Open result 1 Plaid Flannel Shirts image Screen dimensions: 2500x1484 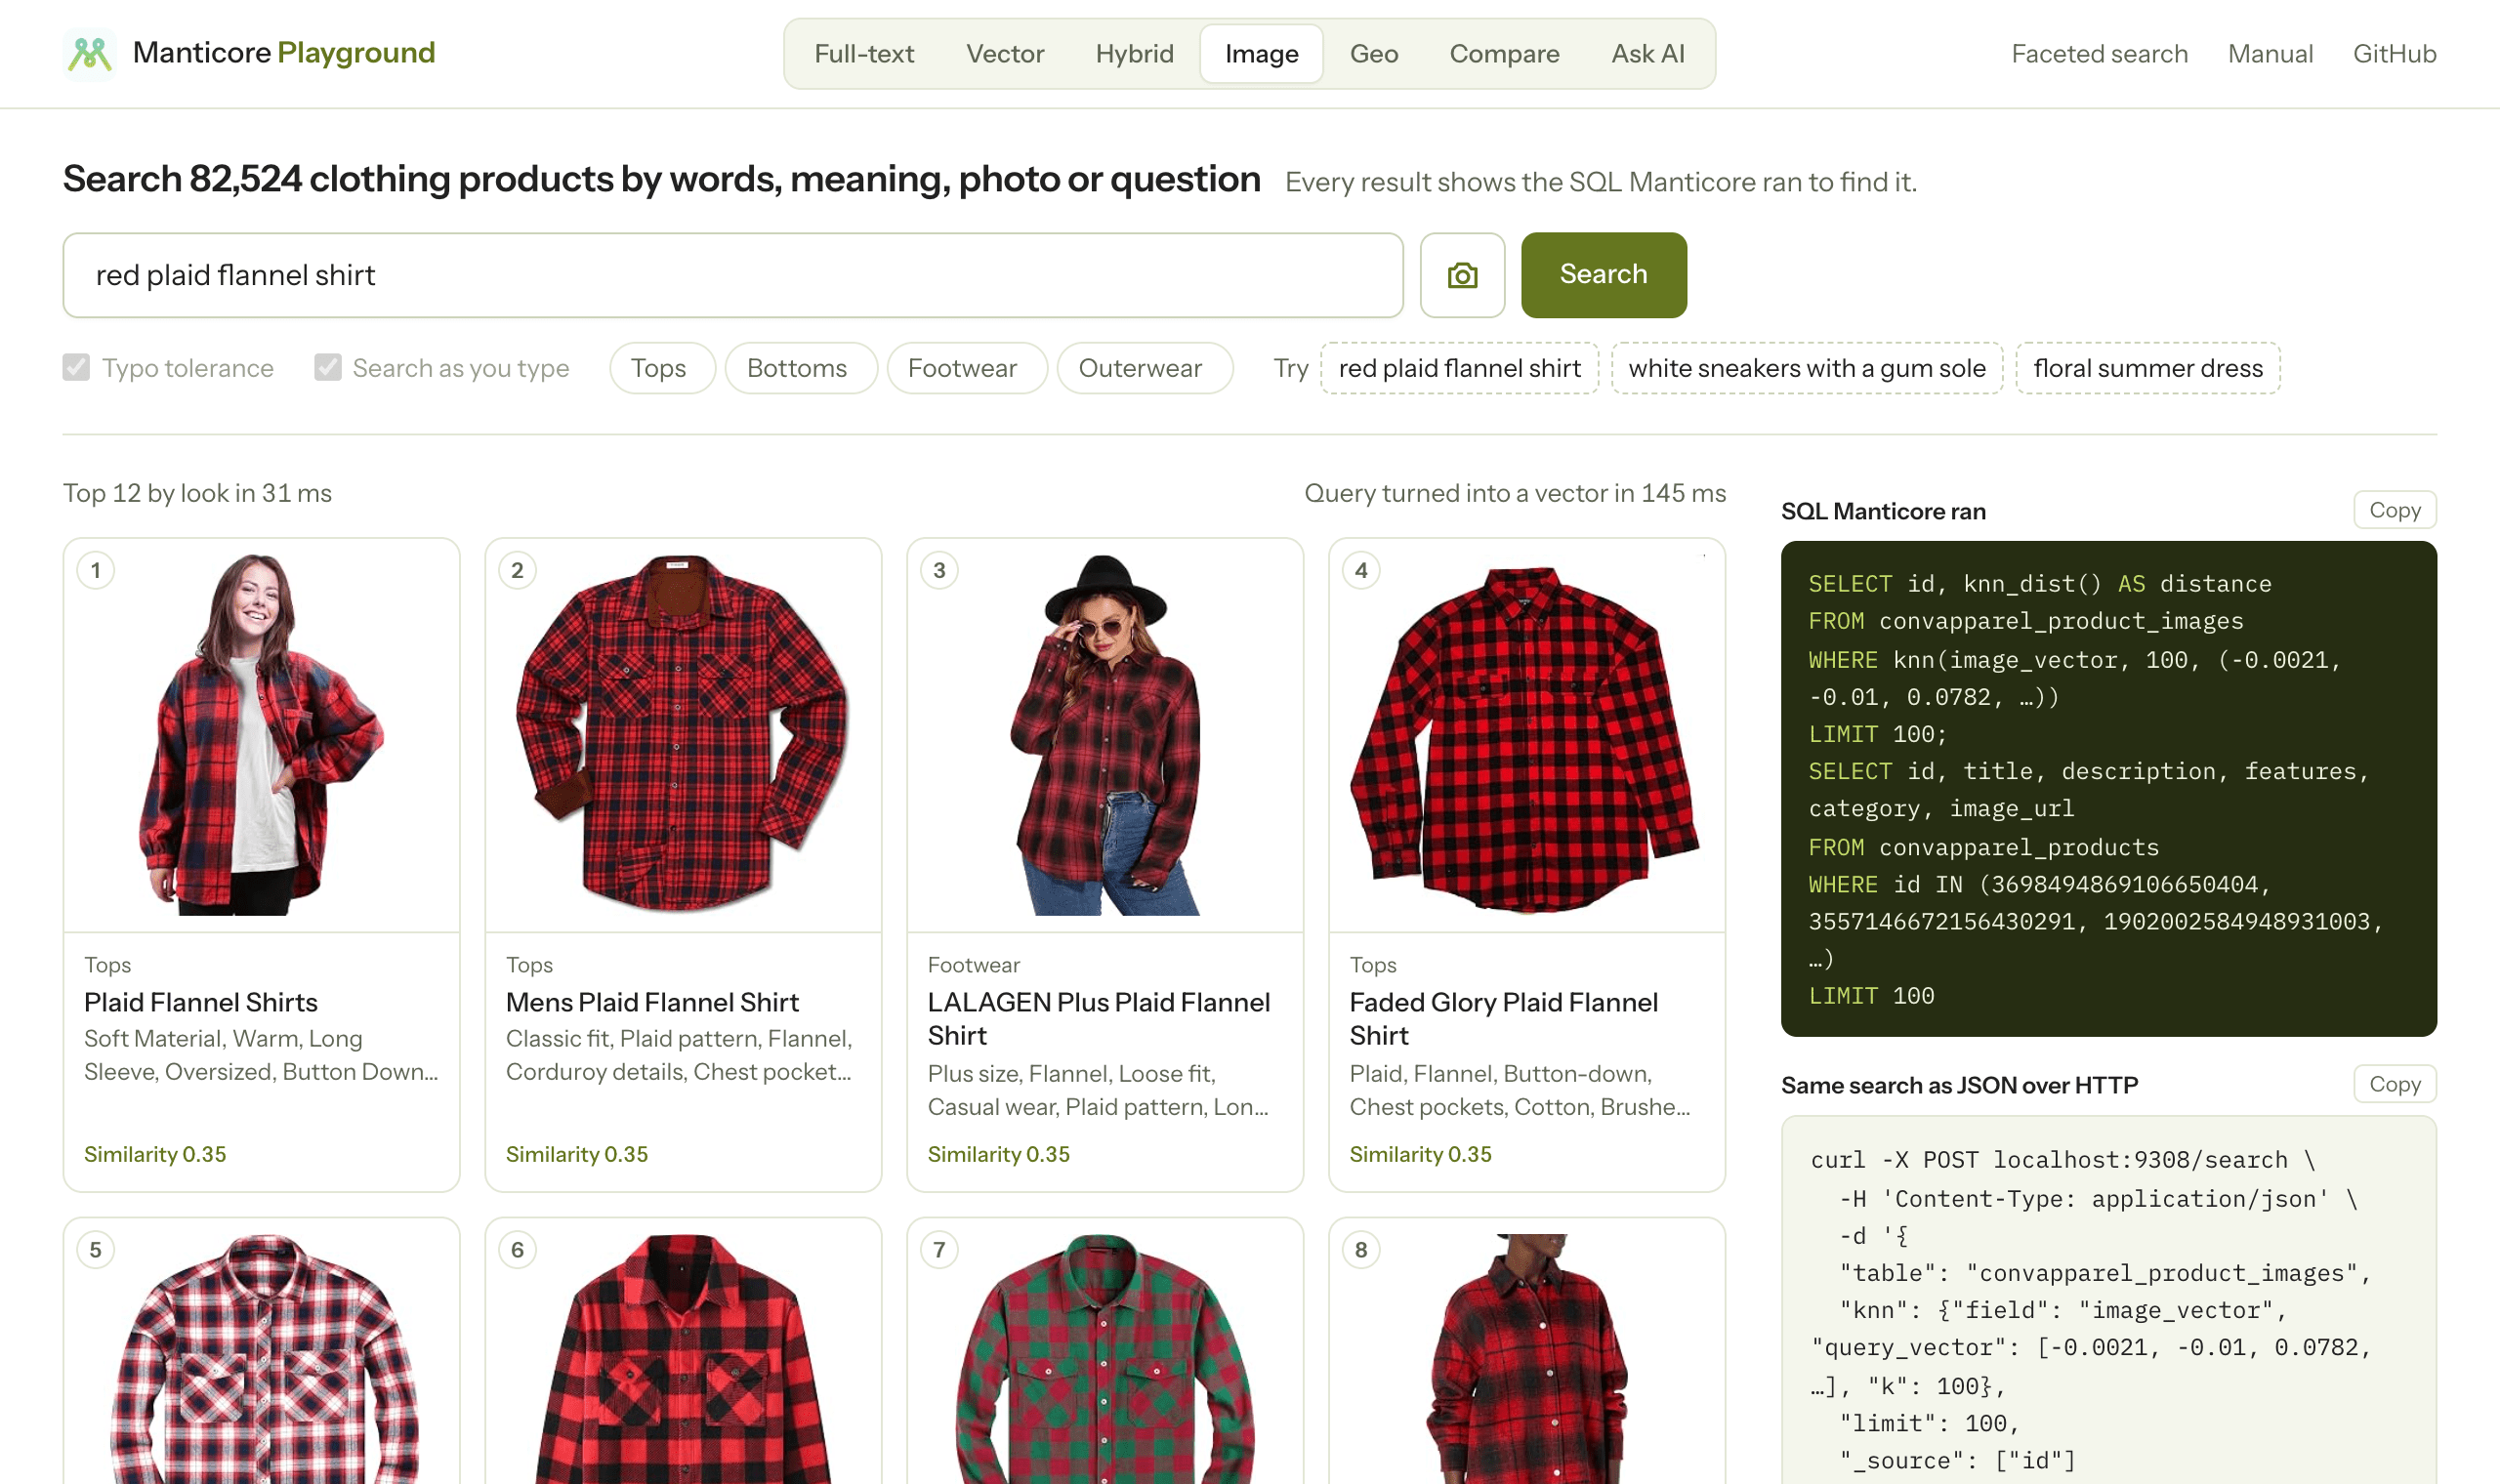click(261, 734)
